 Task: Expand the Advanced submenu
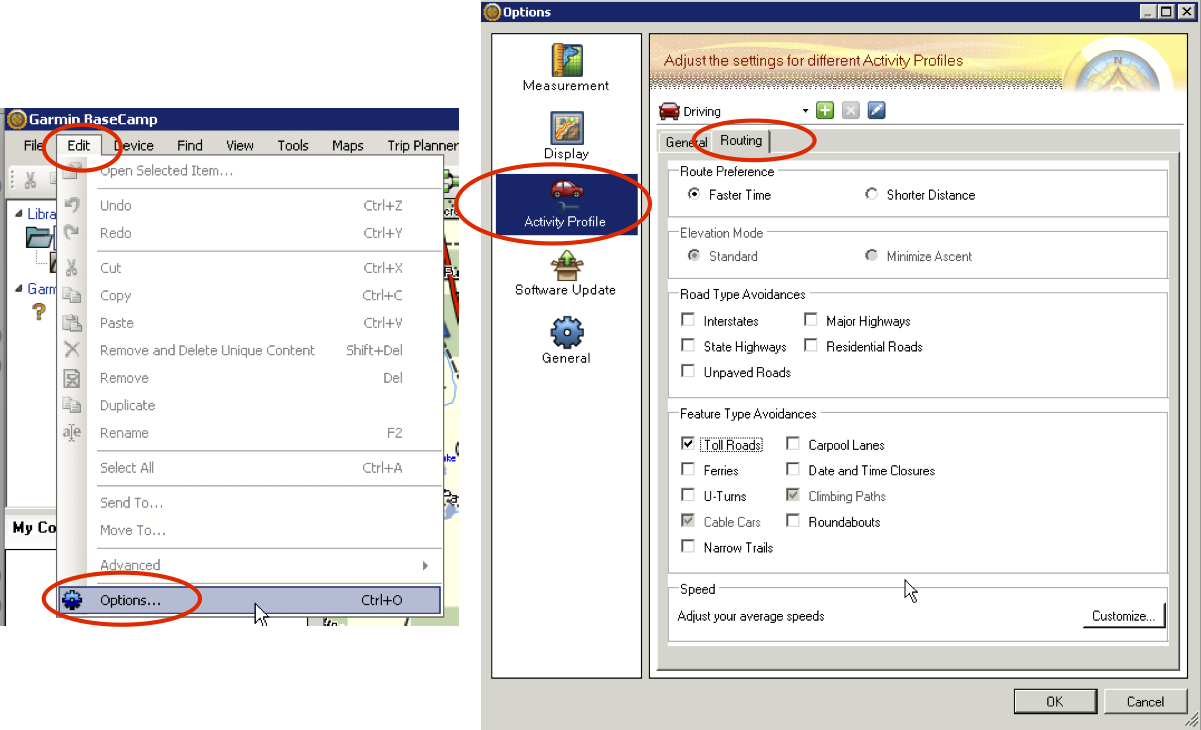coord(250,565)
